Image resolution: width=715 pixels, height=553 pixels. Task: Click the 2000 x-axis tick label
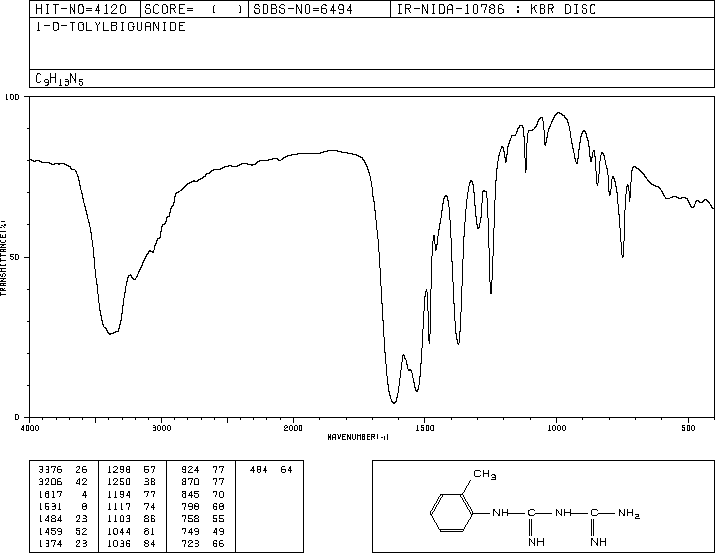(x=293, y=428)
